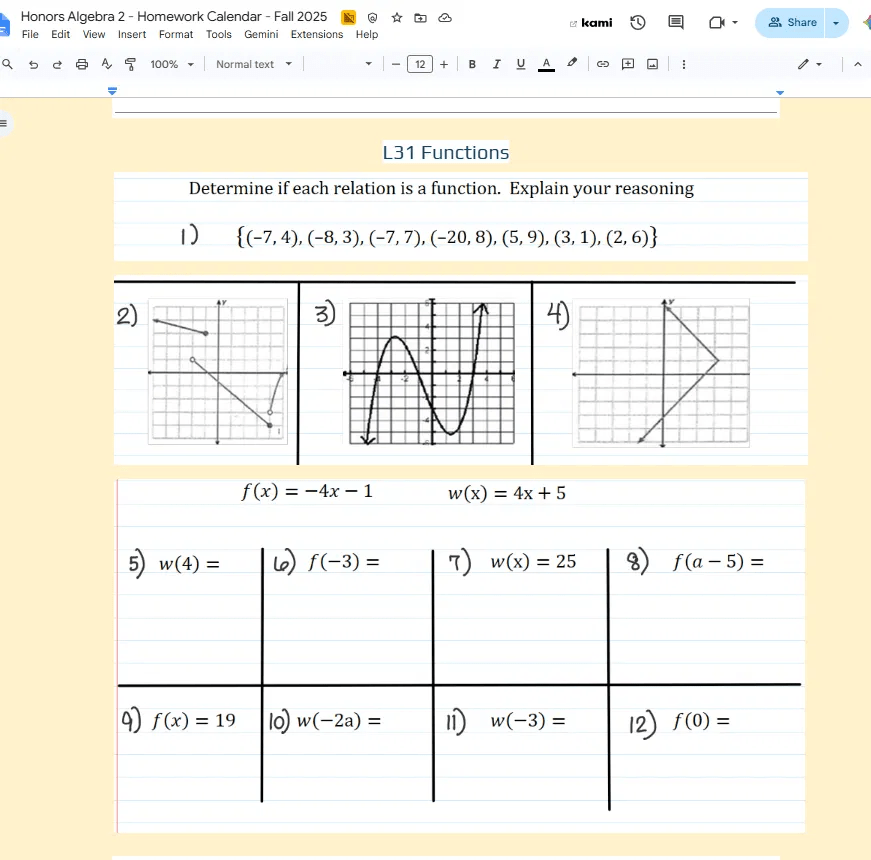Open more toolbar options
871x860 pixels.
pyautogui.click(x=684, y=64)
